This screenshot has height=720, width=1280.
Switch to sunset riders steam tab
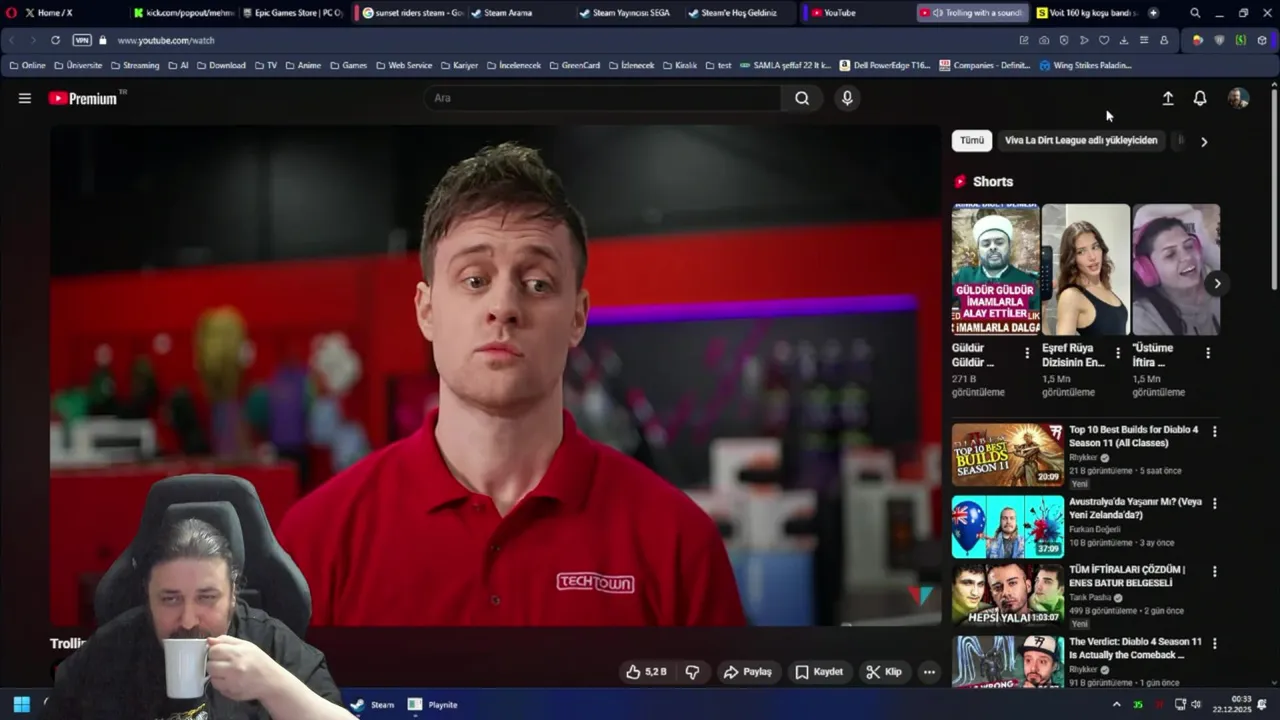coord(411,13)
